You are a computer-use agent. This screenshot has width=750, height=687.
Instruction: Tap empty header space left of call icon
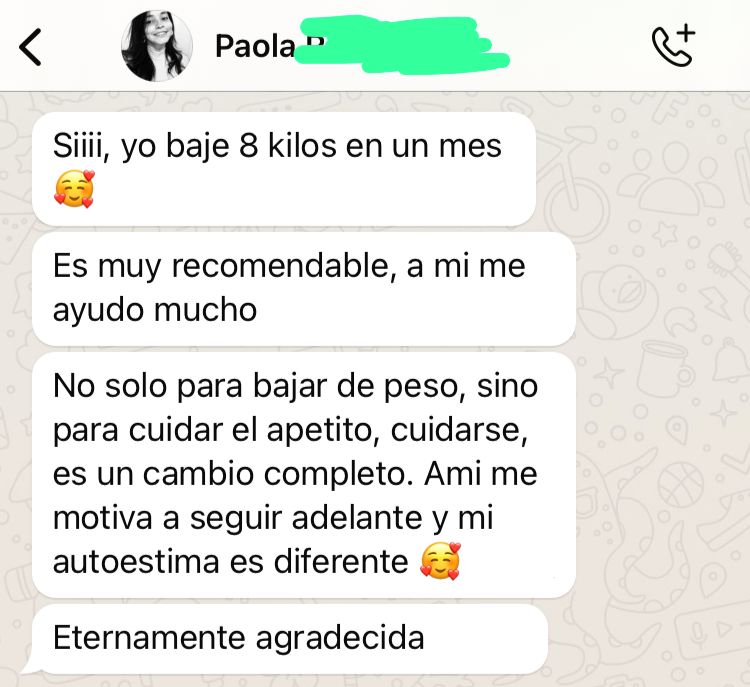coord(579,45)
